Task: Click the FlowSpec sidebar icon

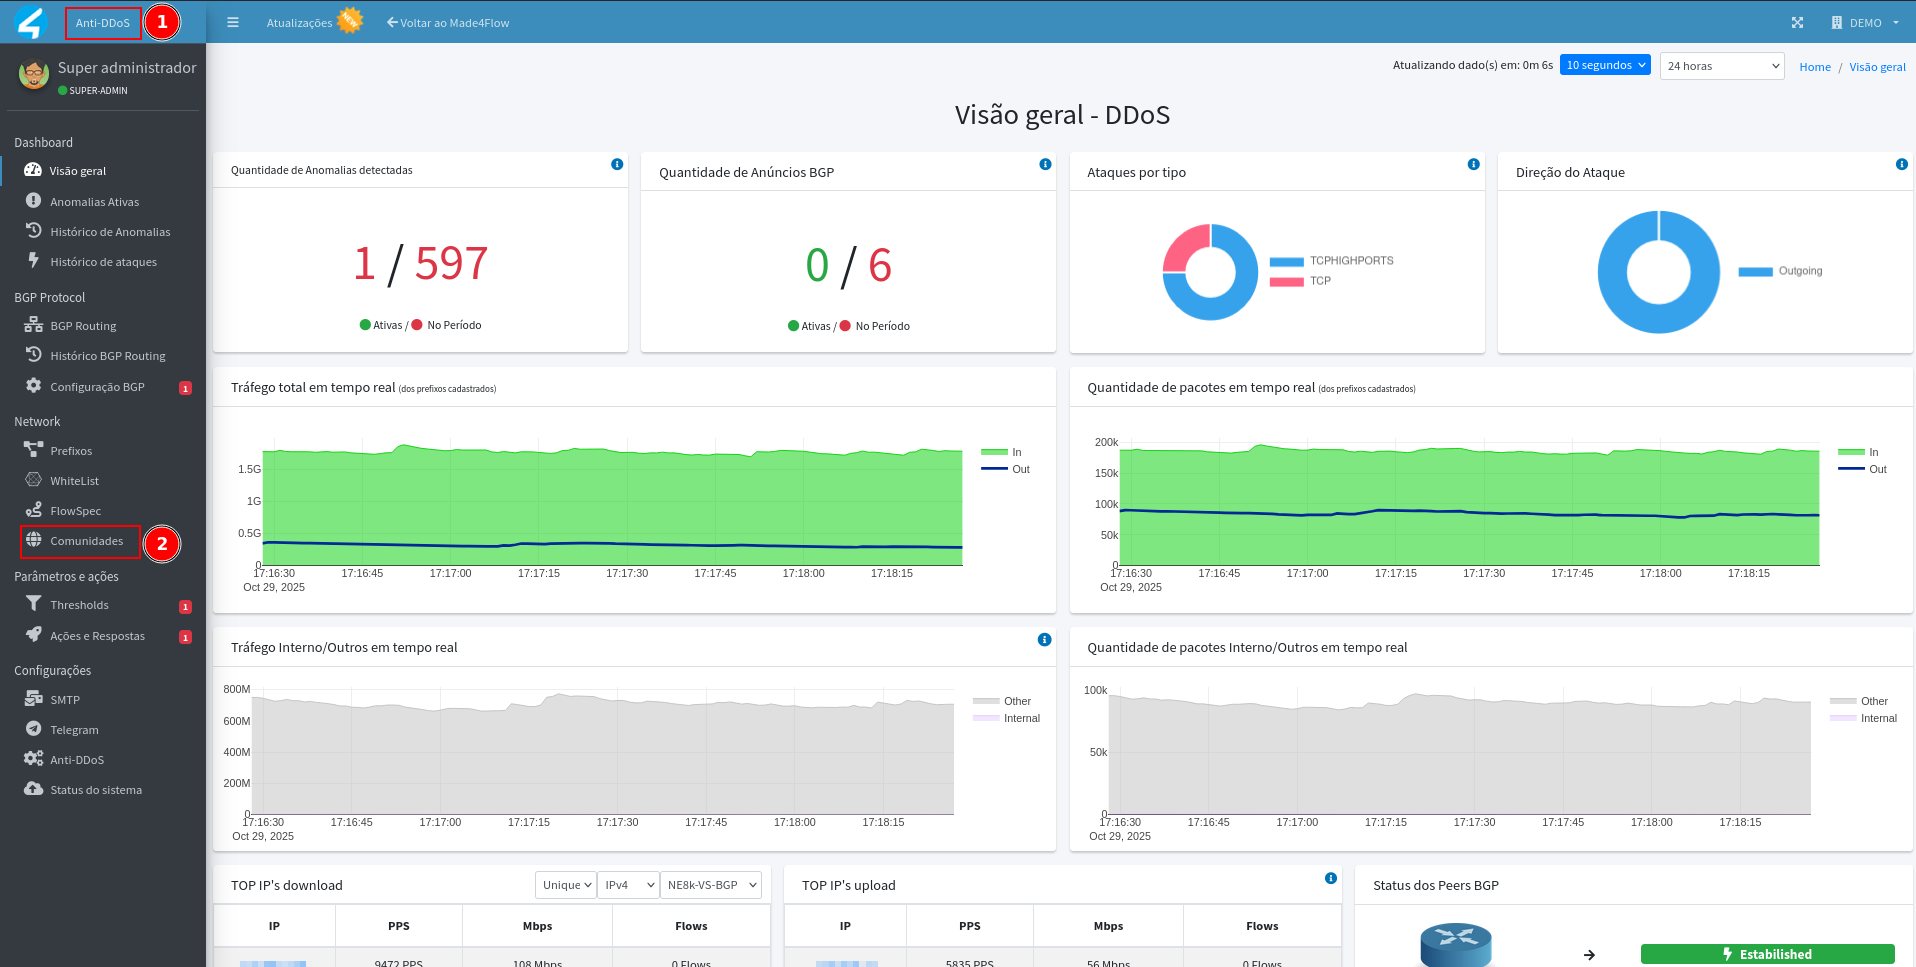Action: pyautogui.click(x=34, y=510)
